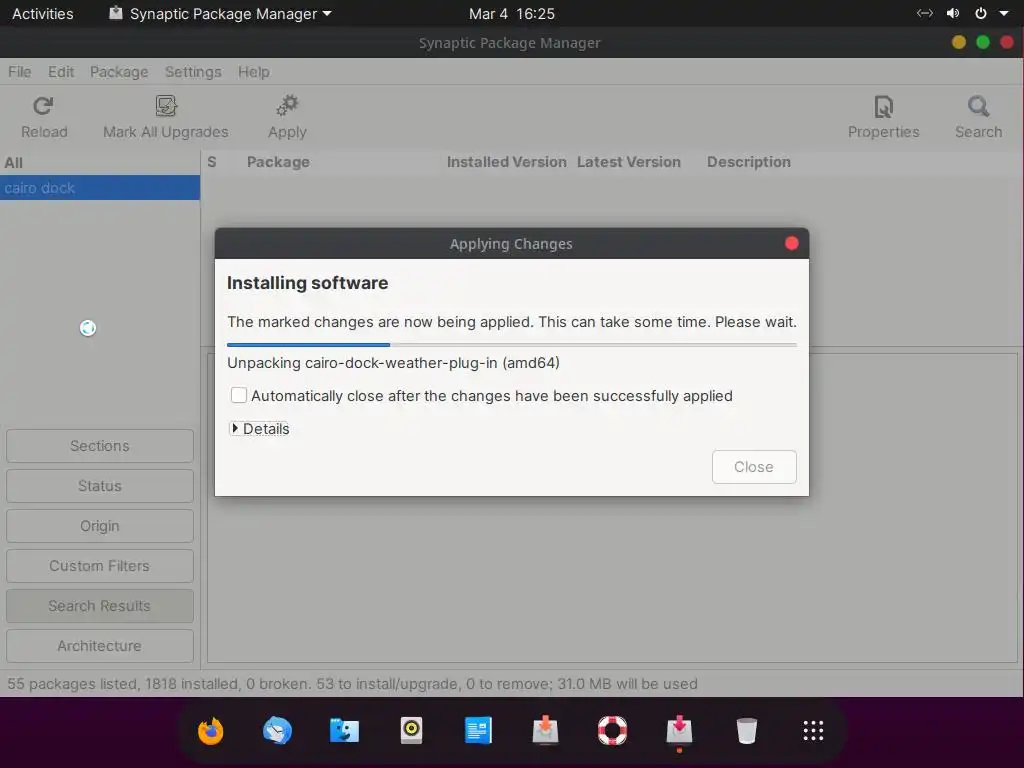Click Activities in the top bar
1024x768 pixels.
42,13
